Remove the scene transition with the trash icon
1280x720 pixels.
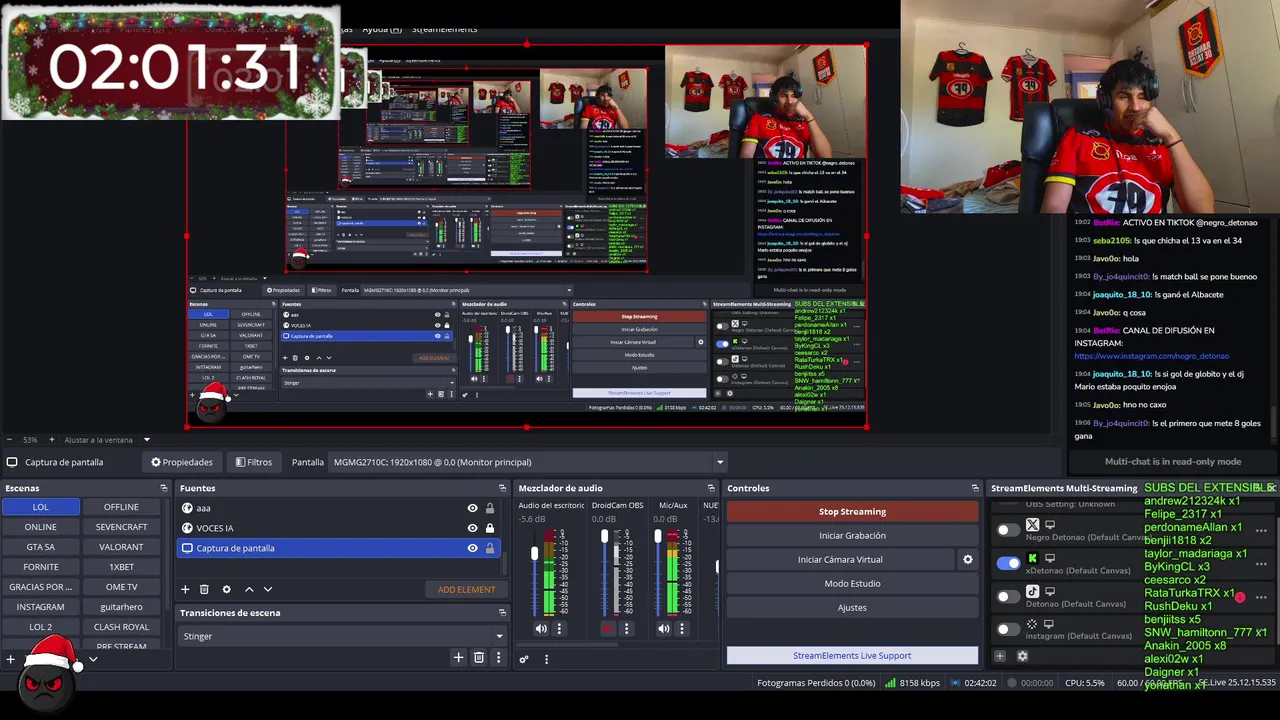pos(479,657)
